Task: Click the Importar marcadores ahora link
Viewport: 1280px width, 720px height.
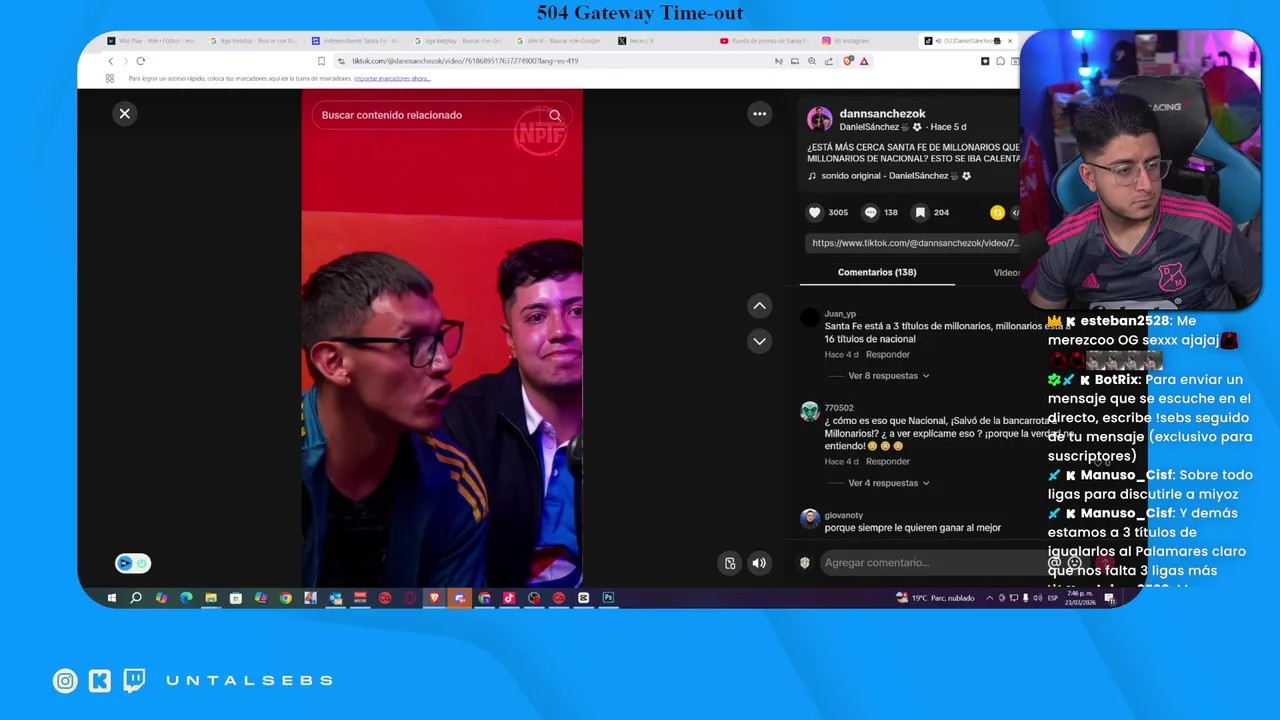Action: coord(392,78)
